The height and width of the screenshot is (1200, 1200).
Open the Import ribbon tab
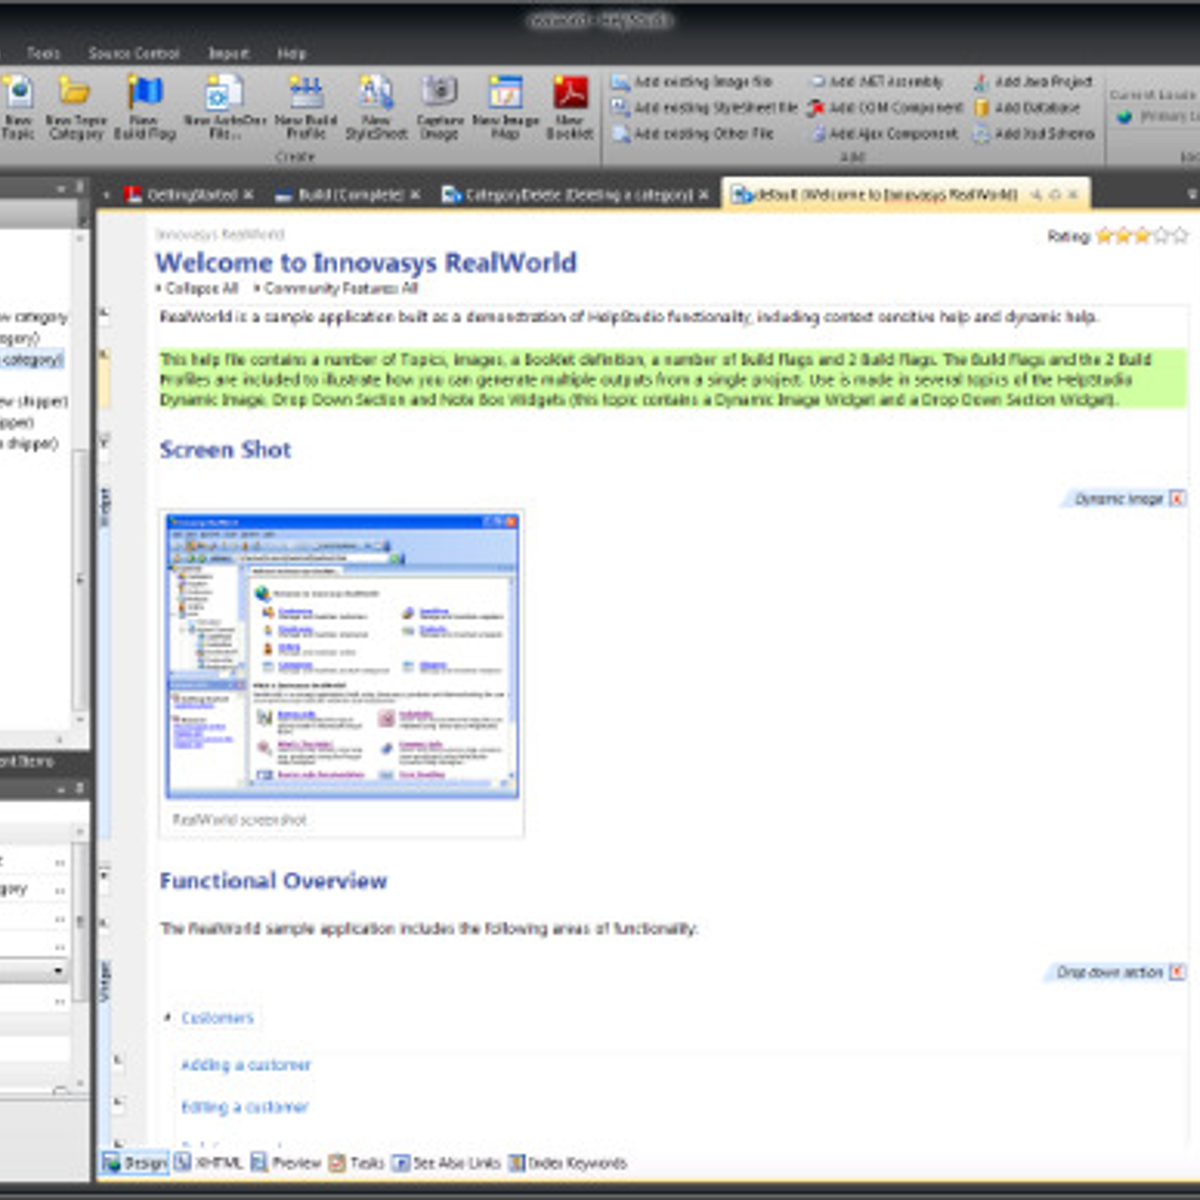click(x=228, y=53)
